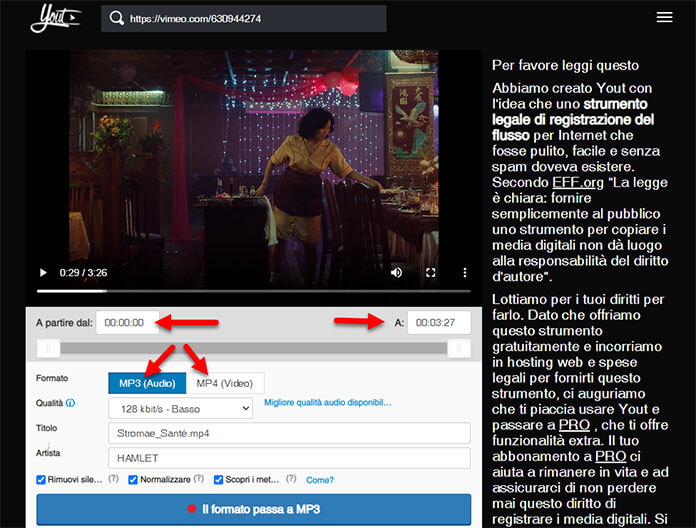Image resolution: width=696 pixels, height=528 pixels.
Task: Click help mark next to Scopri i met...
Action: [291, 479]
